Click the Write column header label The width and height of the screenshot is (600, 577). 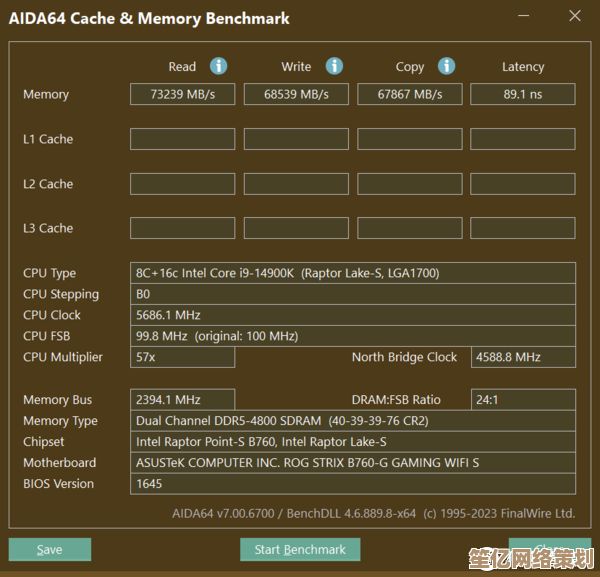click(296, 67)
